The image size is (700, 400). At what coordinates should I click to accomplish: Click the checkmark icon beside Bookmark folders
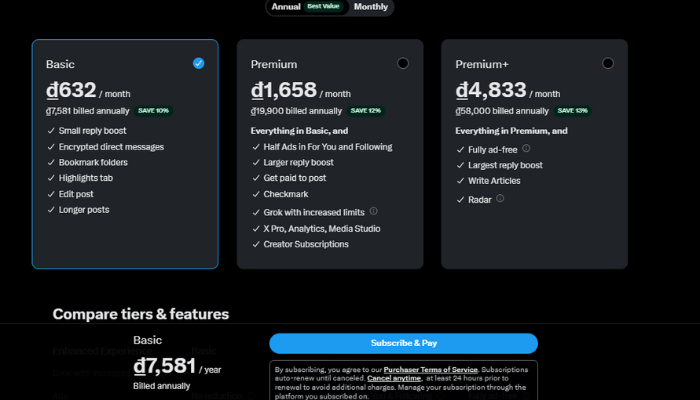tap(51, 162)
